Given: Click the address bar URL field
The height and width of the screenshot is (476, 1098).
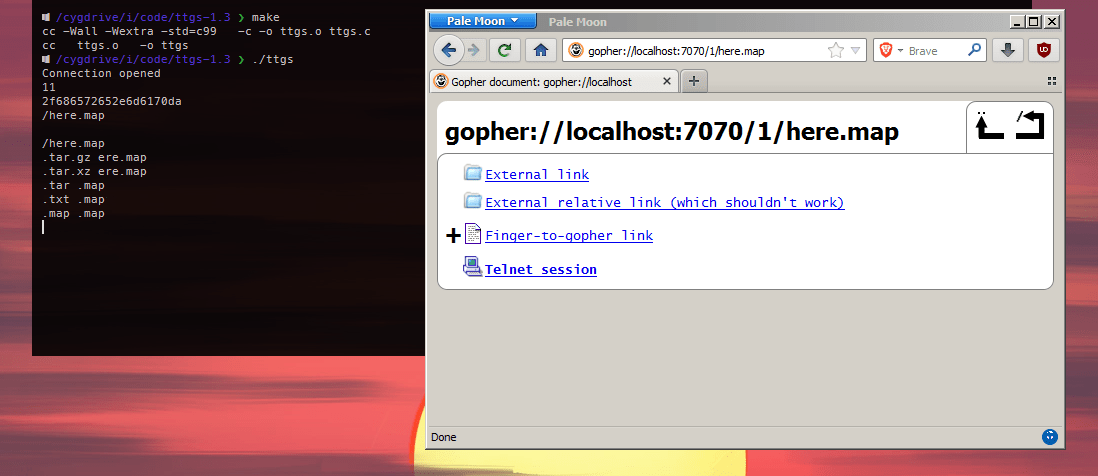Looking at the screenshot, I should pos(700,51).
